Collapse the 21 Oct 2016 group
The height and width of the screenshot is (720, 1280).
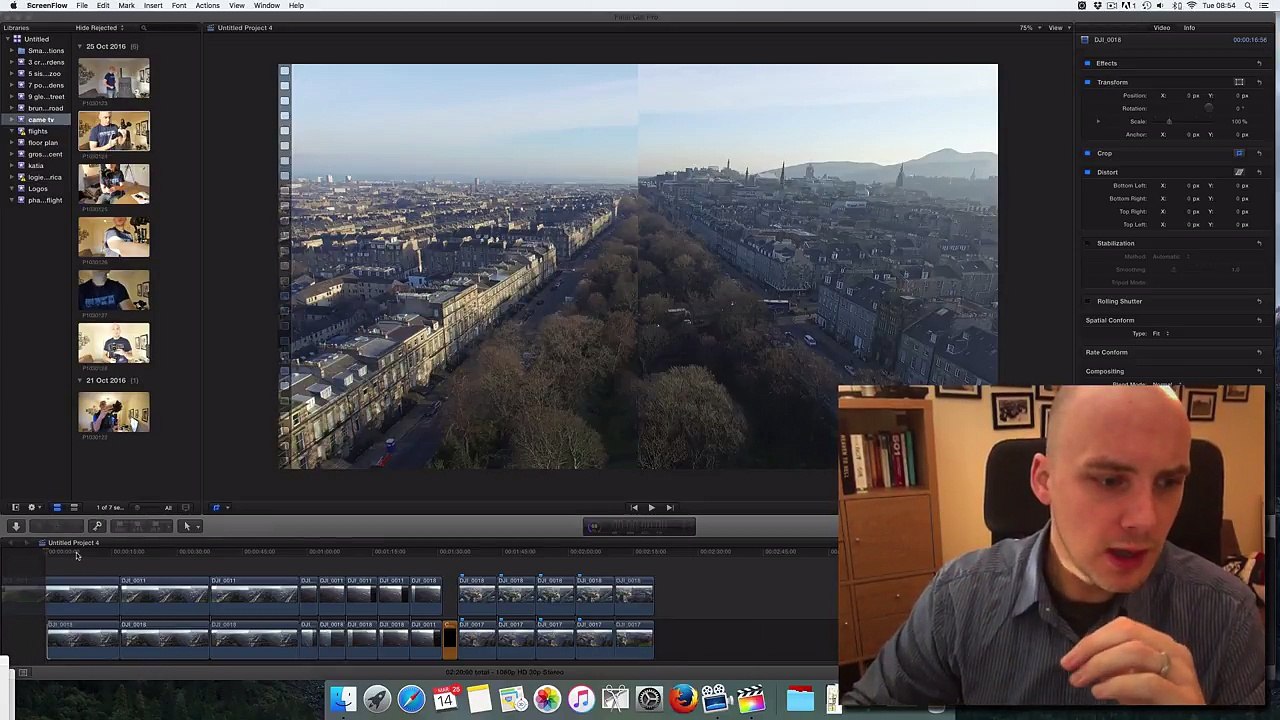[80, 380]
